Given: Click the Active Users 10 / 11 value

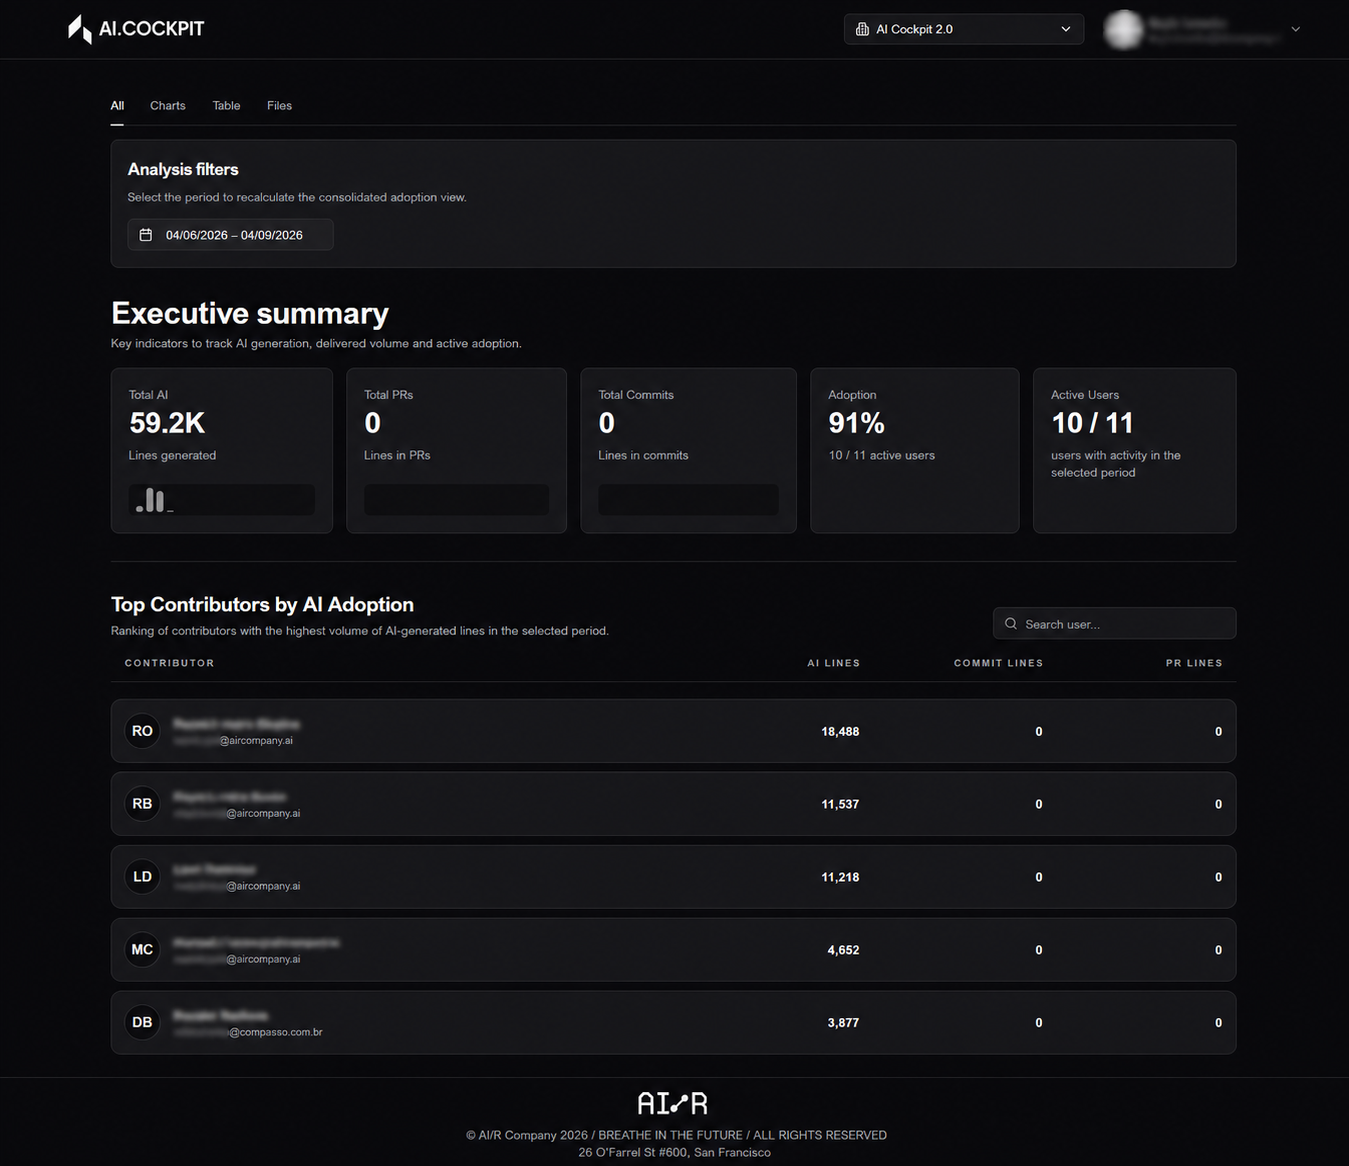Looking at the screenshot, I should [x=1092, y=423].
